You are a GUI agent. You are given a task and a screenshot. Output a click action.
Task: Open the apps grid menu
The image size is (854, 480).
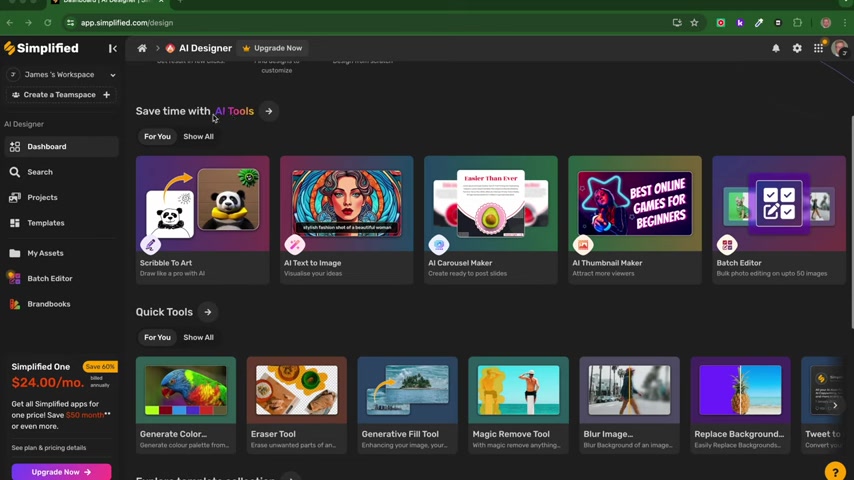click(x=818, y=48)
